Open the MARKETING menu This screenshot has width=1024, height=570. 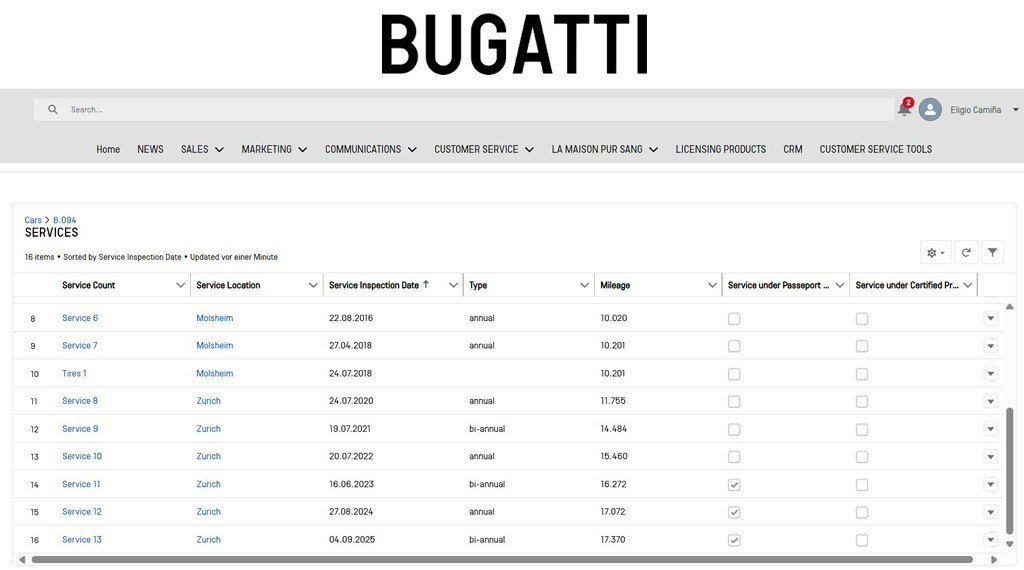274,150
